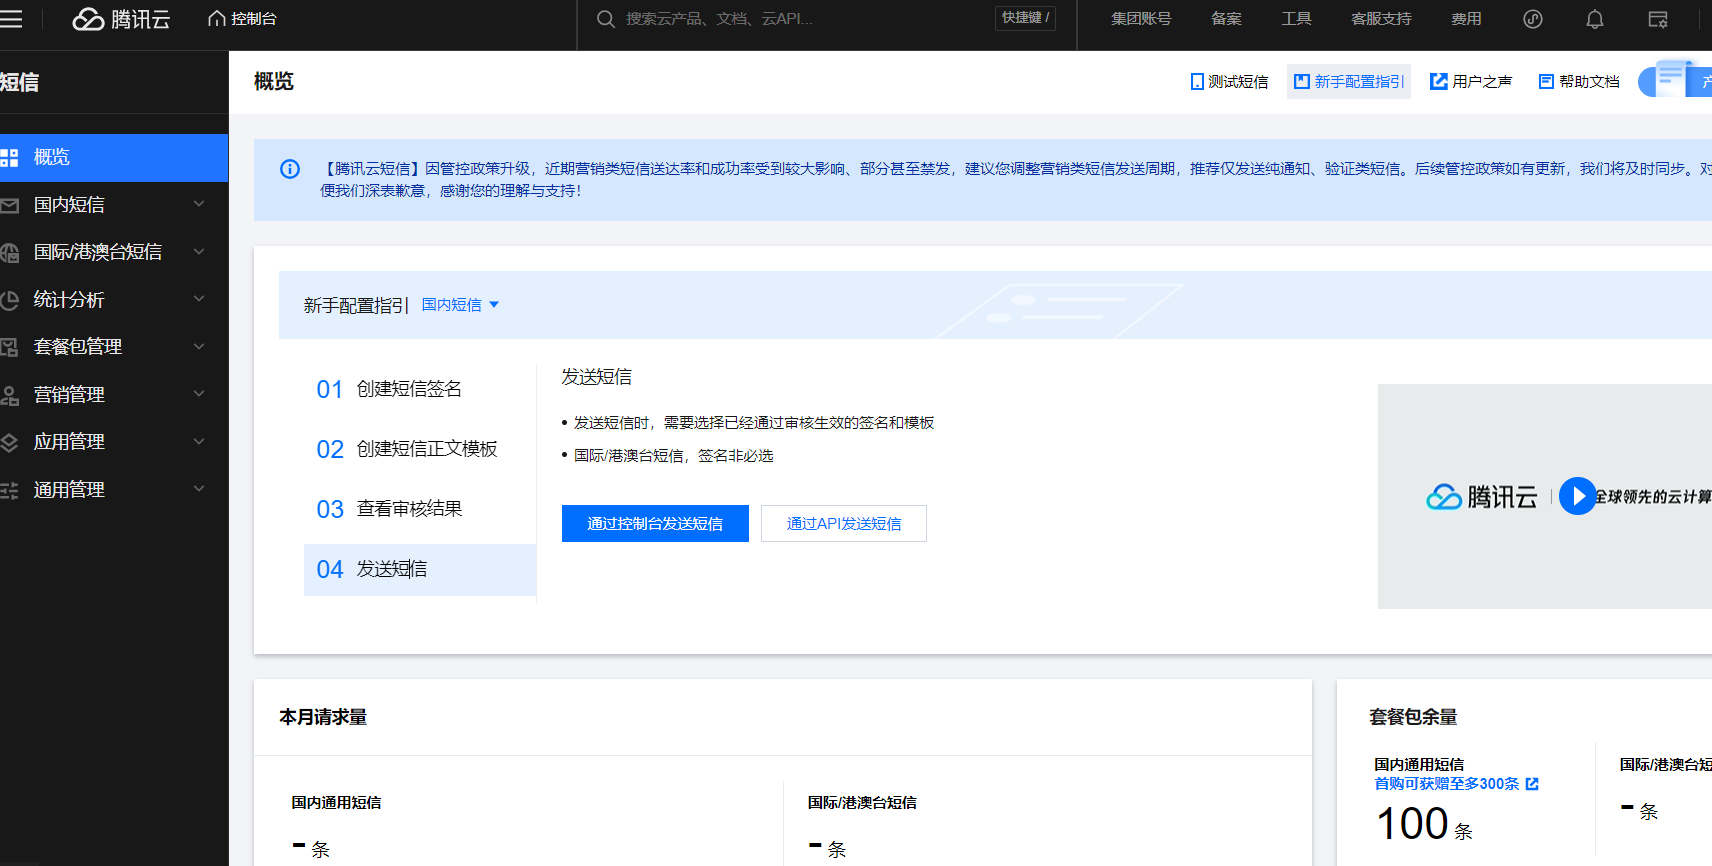Click the circular music-note icon in top bar

click(x=1533, y=19)
